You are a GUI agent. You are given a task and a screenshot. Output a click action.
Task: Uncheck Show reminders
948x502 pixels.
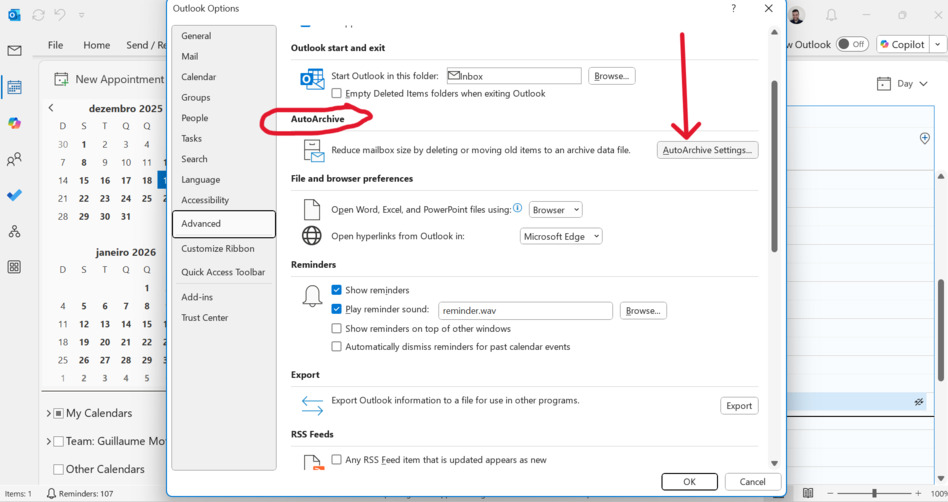337,290
